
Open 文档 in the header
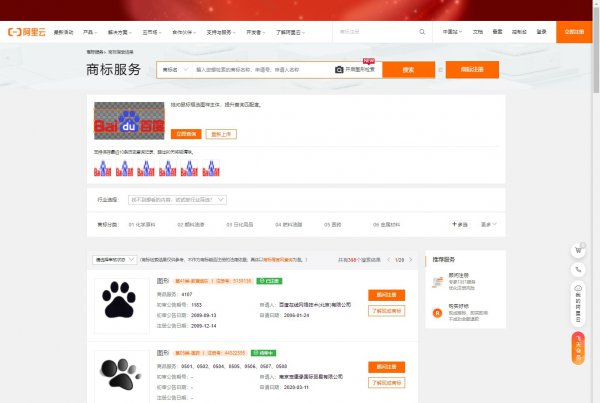(x=478, y=32)
